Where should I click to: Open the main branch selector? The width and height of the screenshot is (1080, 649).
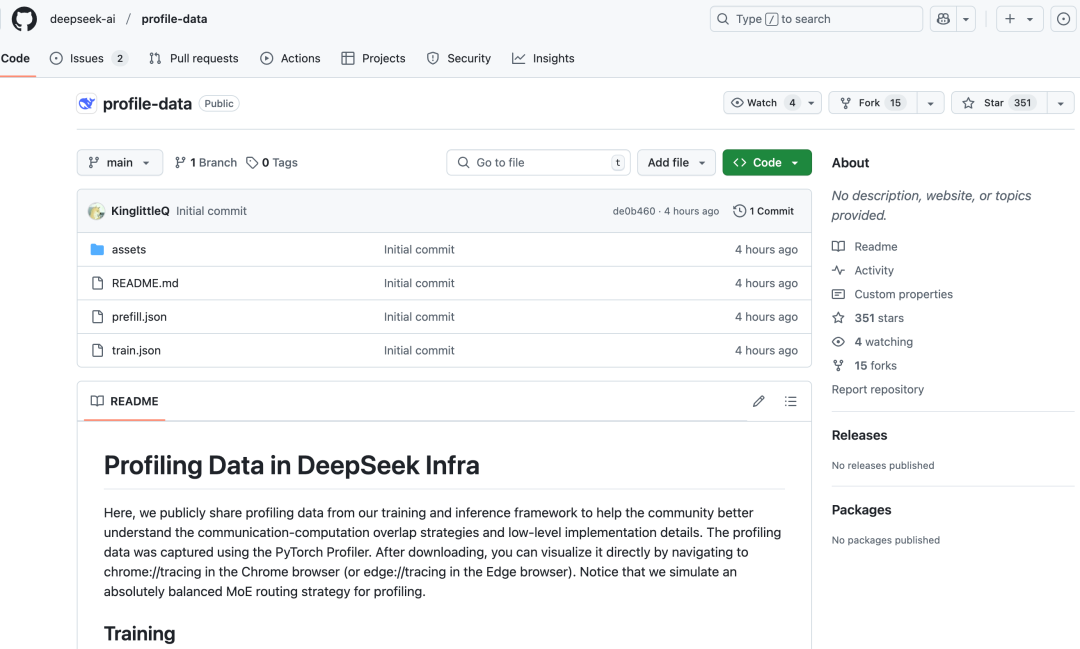[120, 163]
